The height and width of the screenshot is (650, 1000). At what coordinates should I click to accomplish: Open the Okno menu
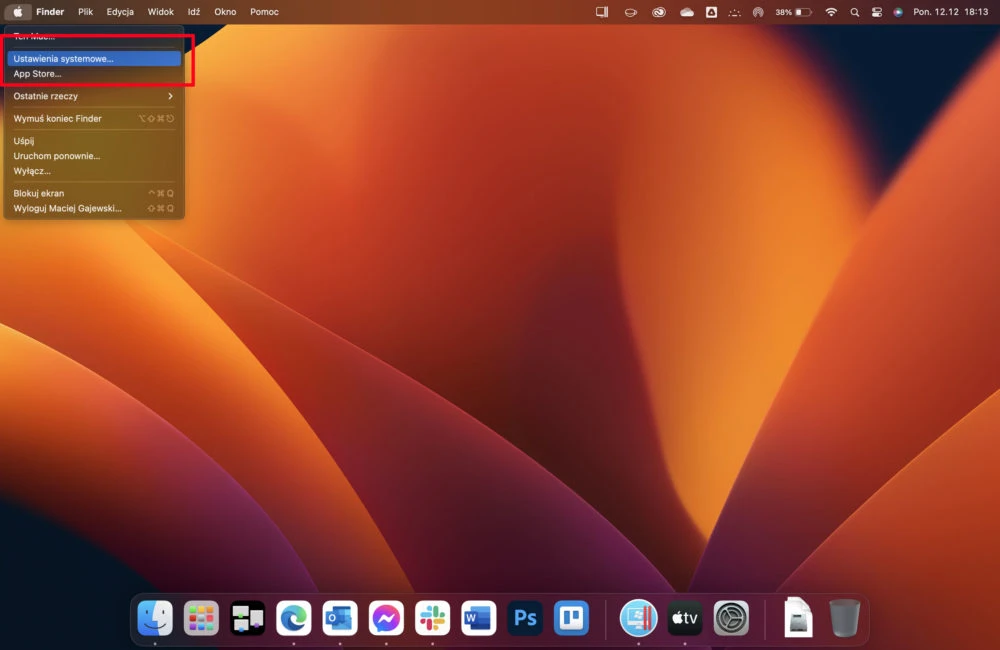tap(225, 11)
